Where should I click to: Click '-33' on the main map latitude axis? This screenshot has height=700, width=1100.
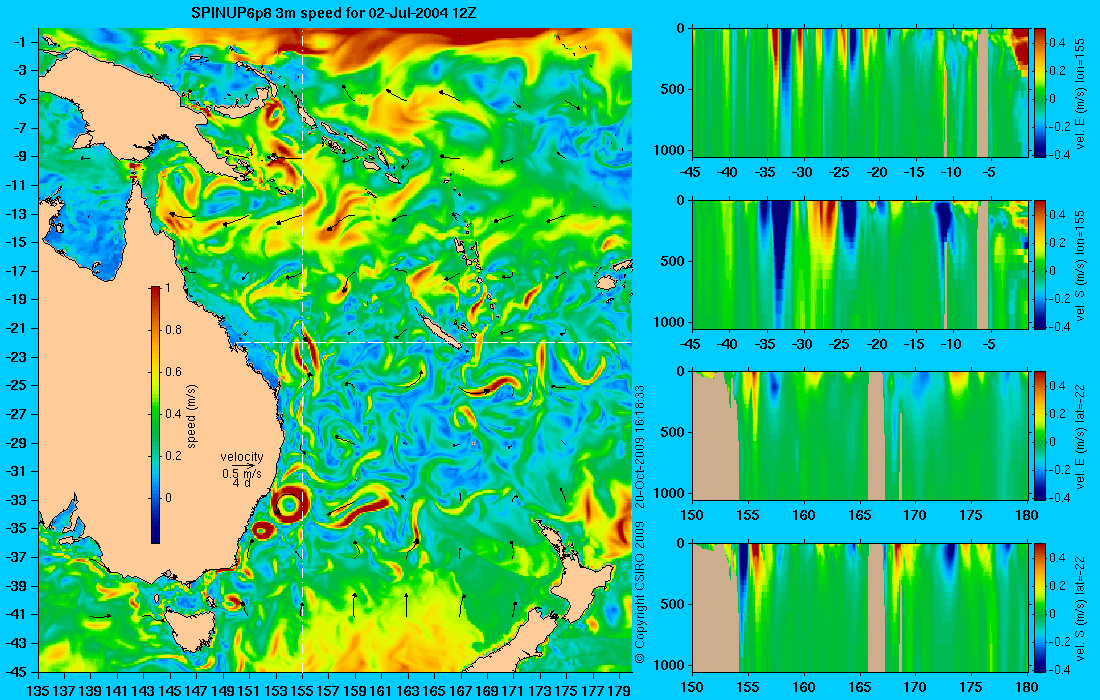pos(20,500)
